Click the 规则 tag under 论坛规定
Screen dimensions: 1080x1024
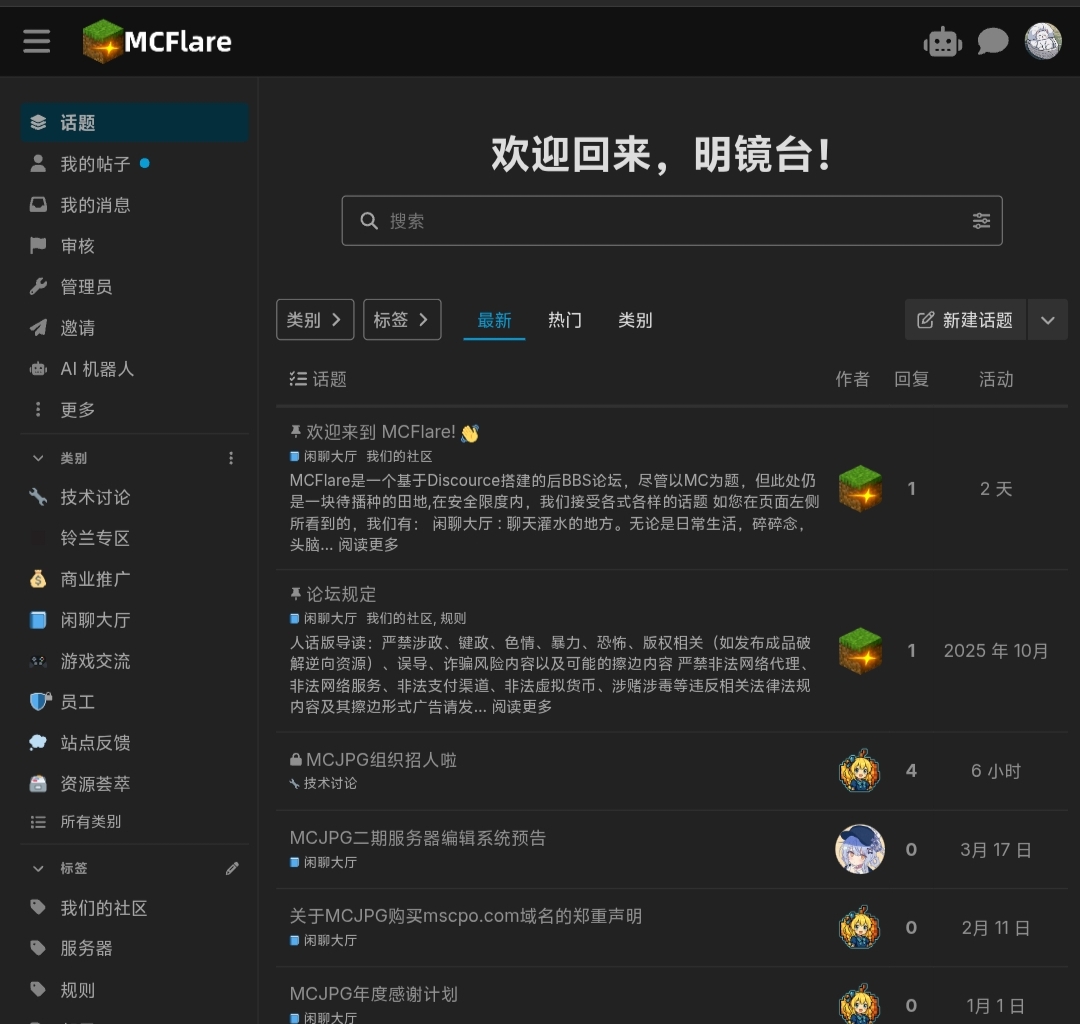tap(453, 618)
